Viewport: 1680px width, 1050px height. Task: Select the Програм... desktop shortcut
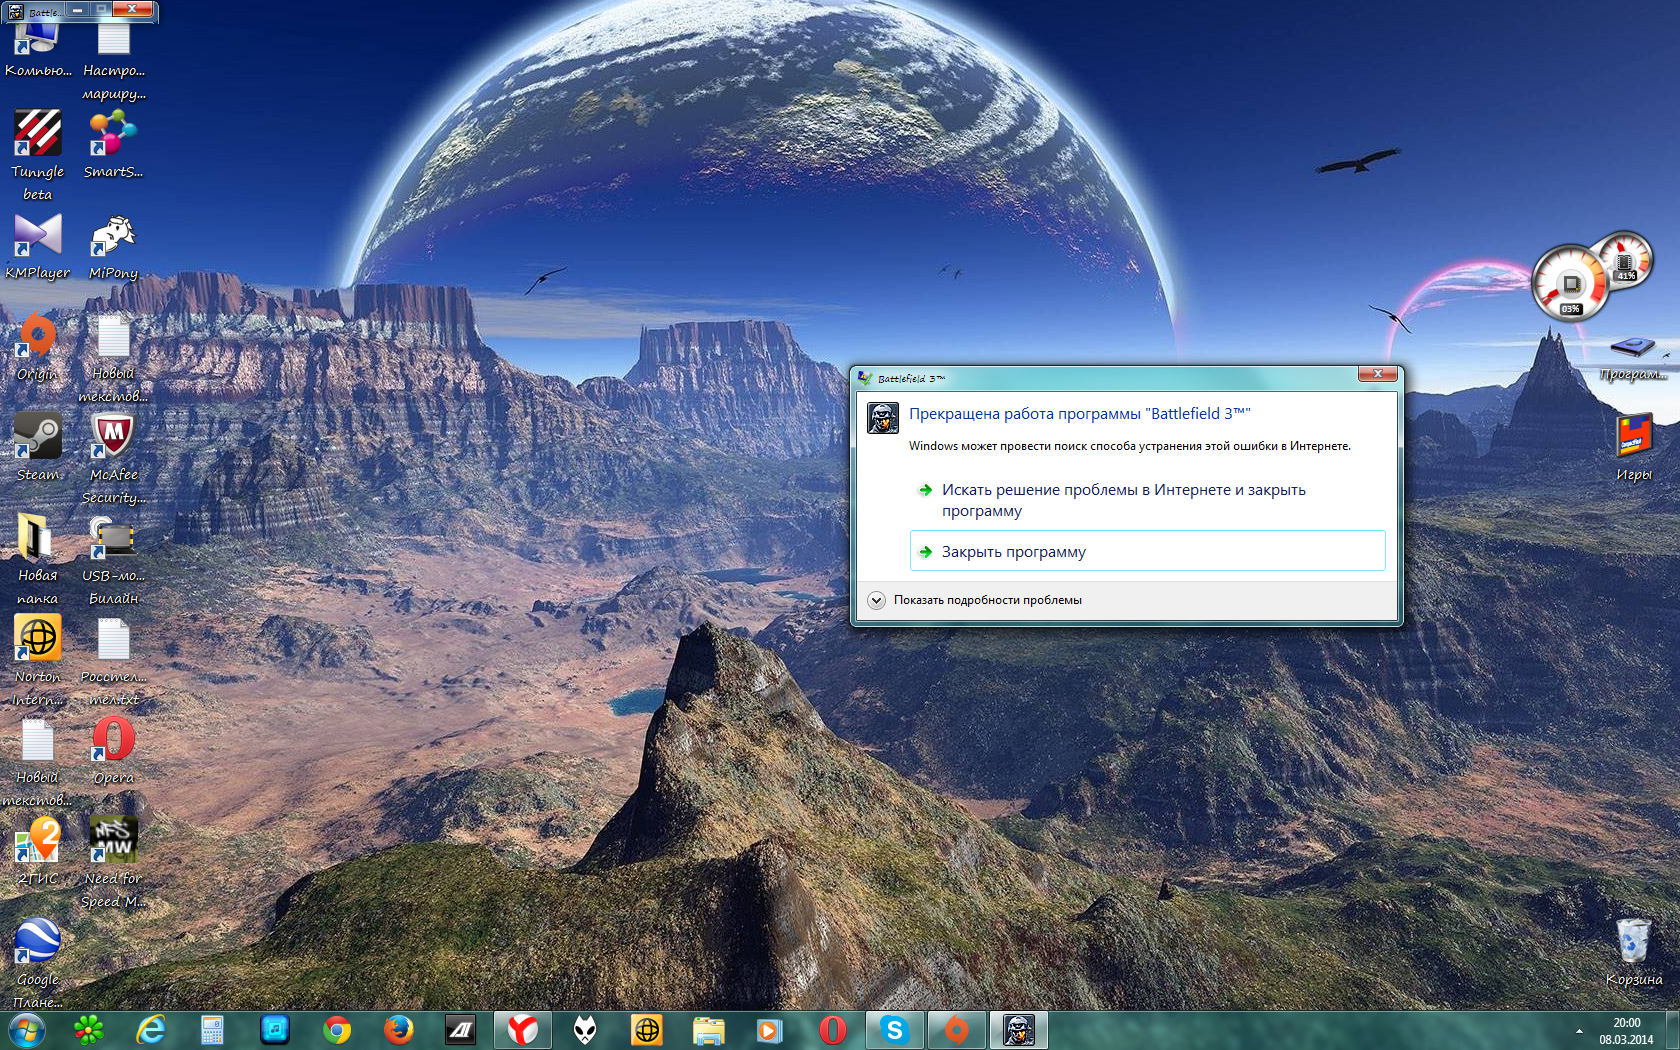click(x=1633, y=358)
